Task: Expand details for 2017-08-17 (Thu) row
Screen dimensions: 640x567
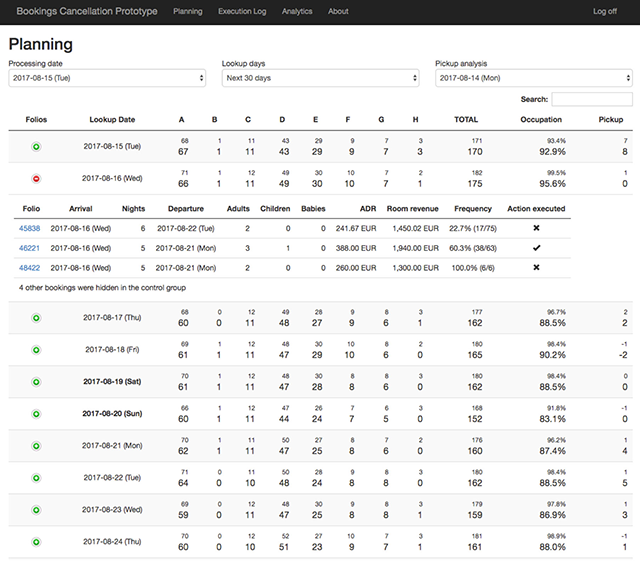Action: 36,318
